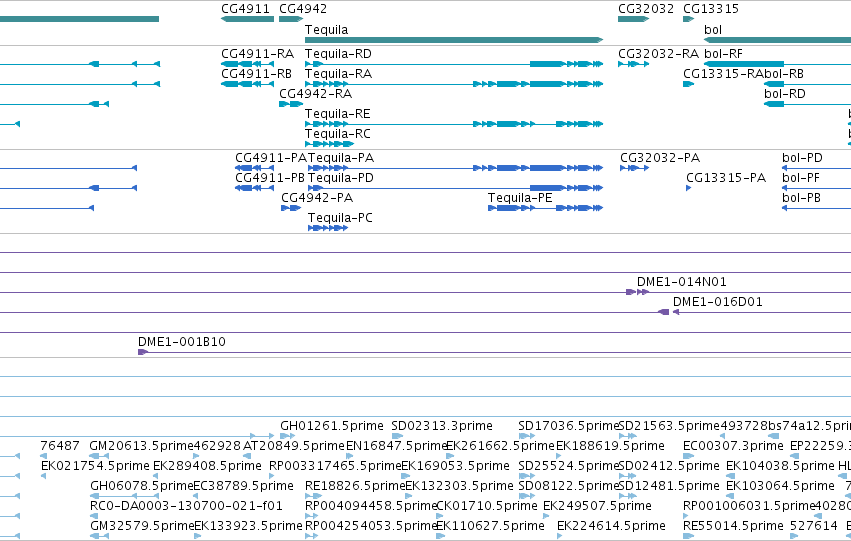Select transcript label CG32032-RA
851x541 pixels.
click(658, 54)
